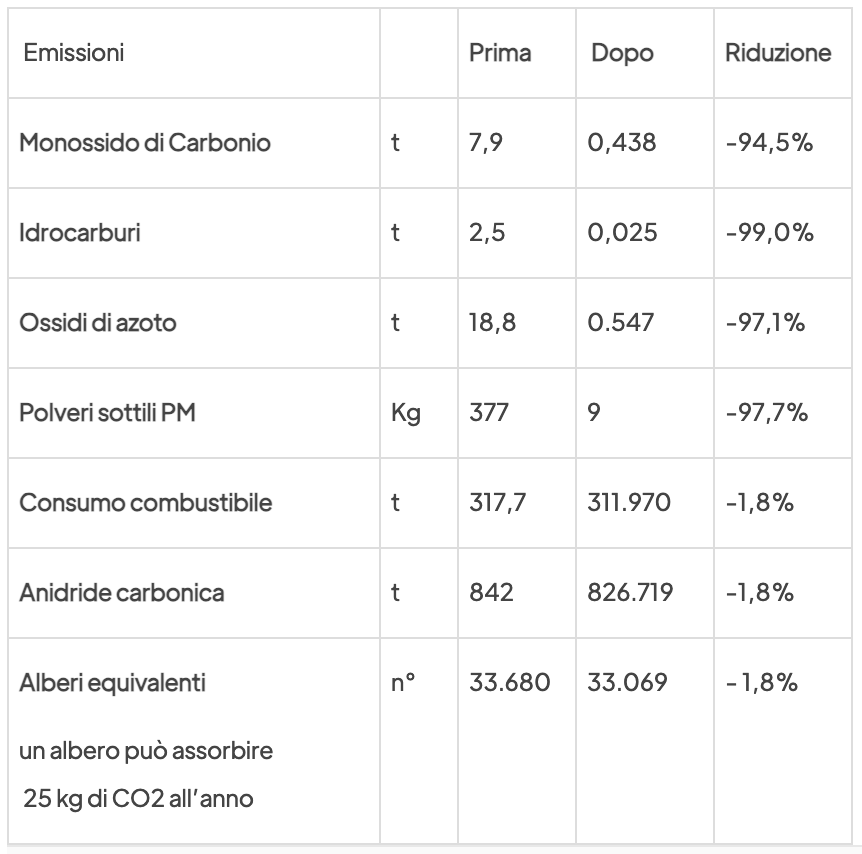Click the "Ossidi di azoto" row label
Image resolution: width=862 pixels, height=854 pixels.
pyautogui.click(x=99, y=323)
